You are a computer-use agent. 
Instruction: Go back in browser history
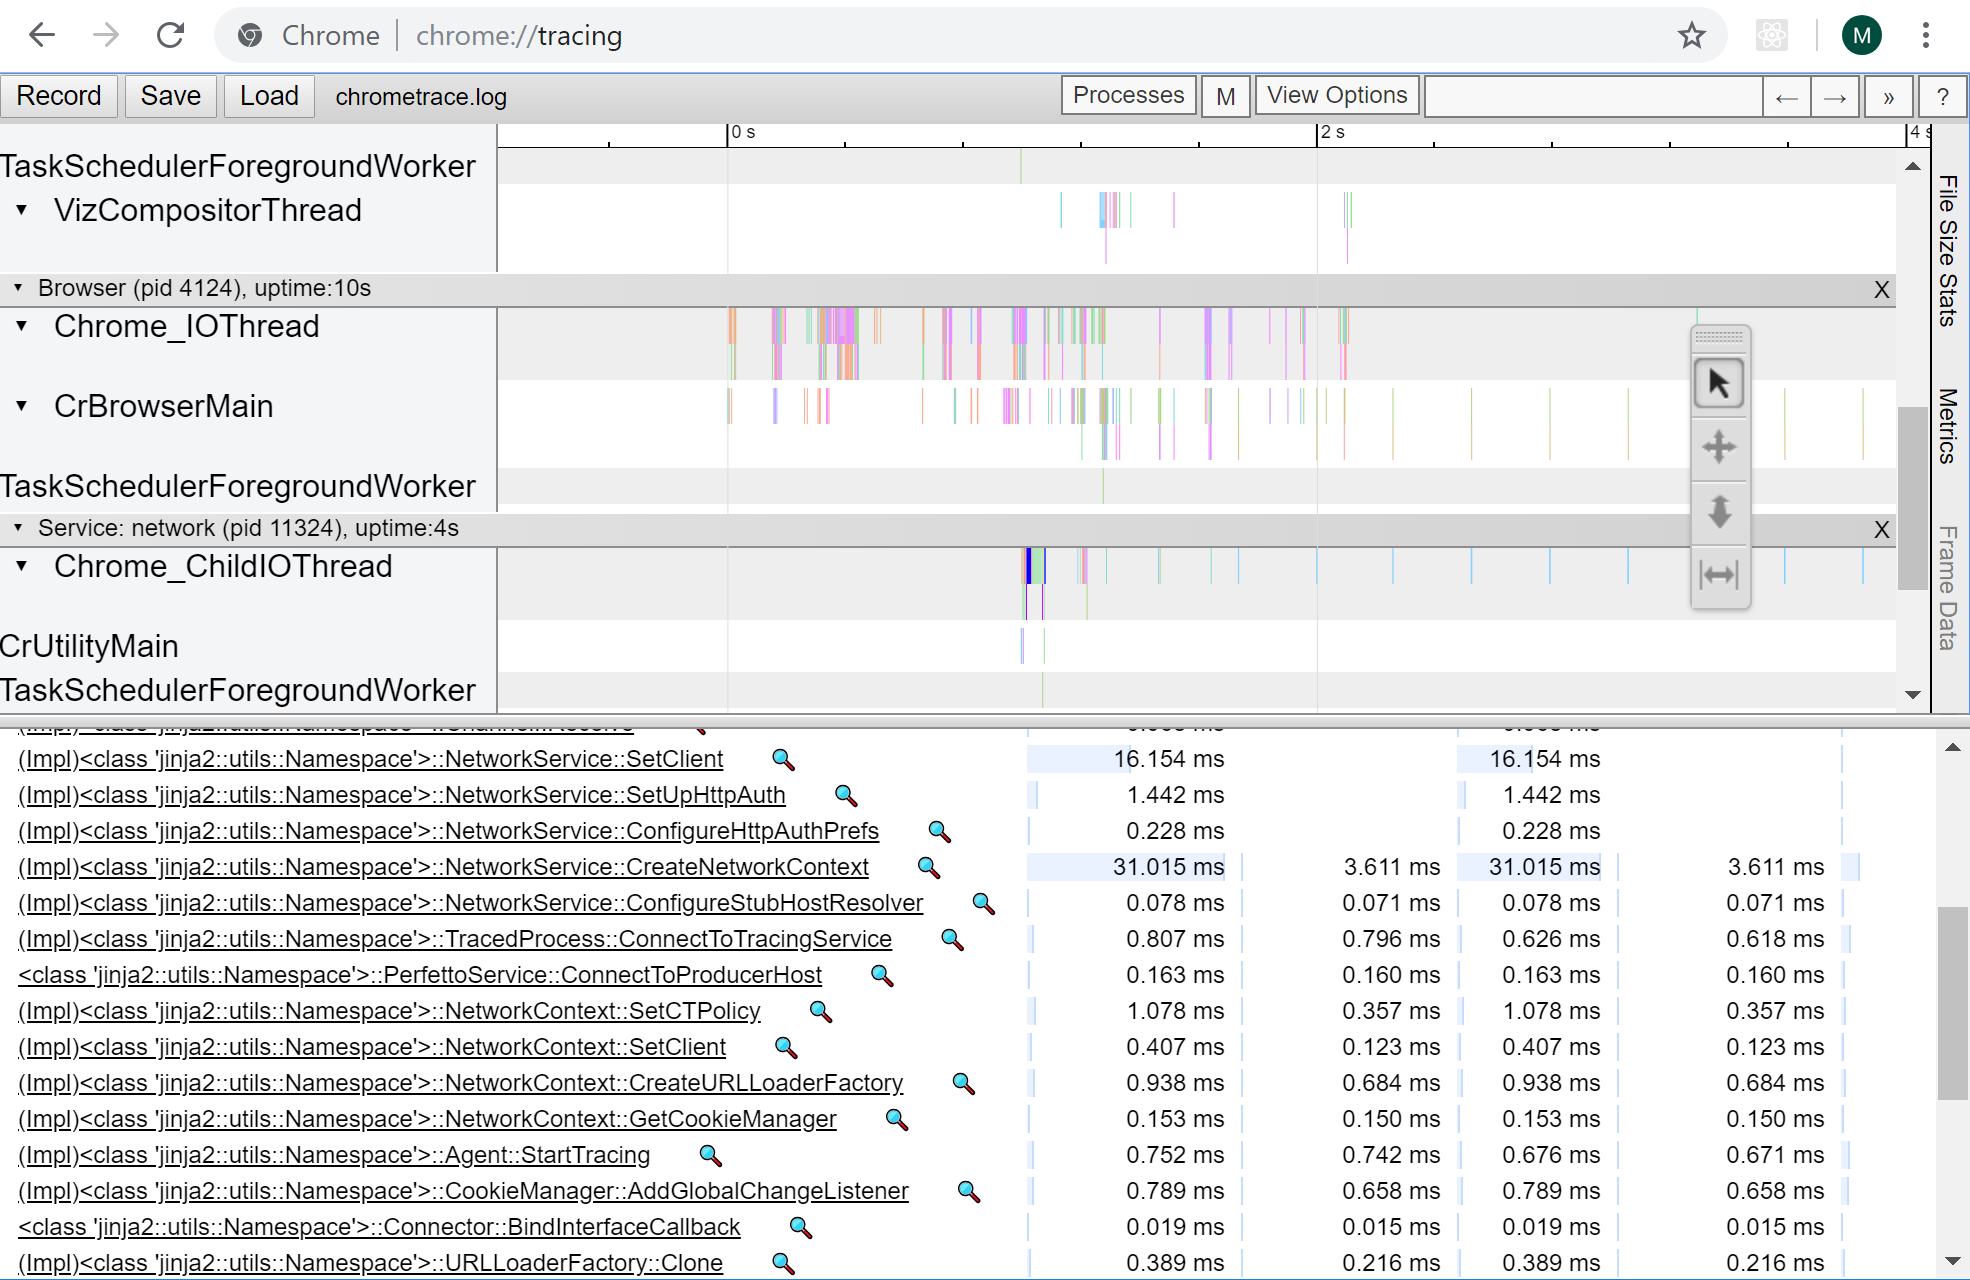tap(42, 36)
